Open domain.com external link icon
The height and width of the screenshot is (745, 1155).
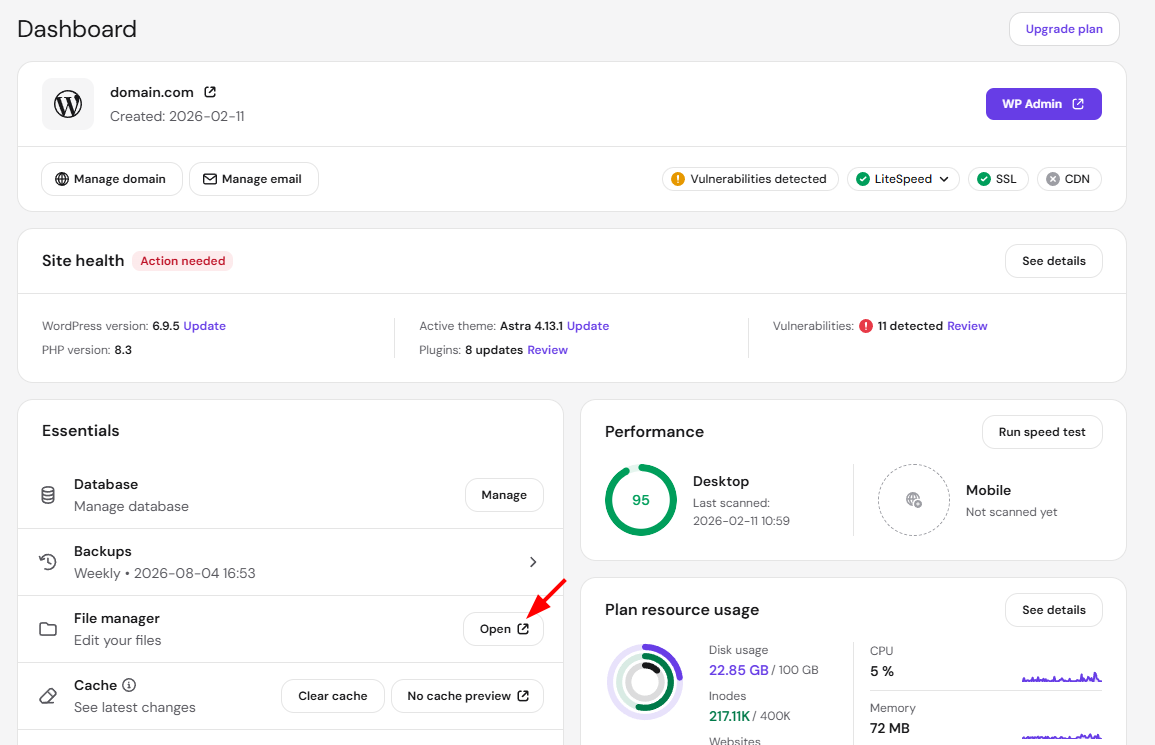point(210,92)
